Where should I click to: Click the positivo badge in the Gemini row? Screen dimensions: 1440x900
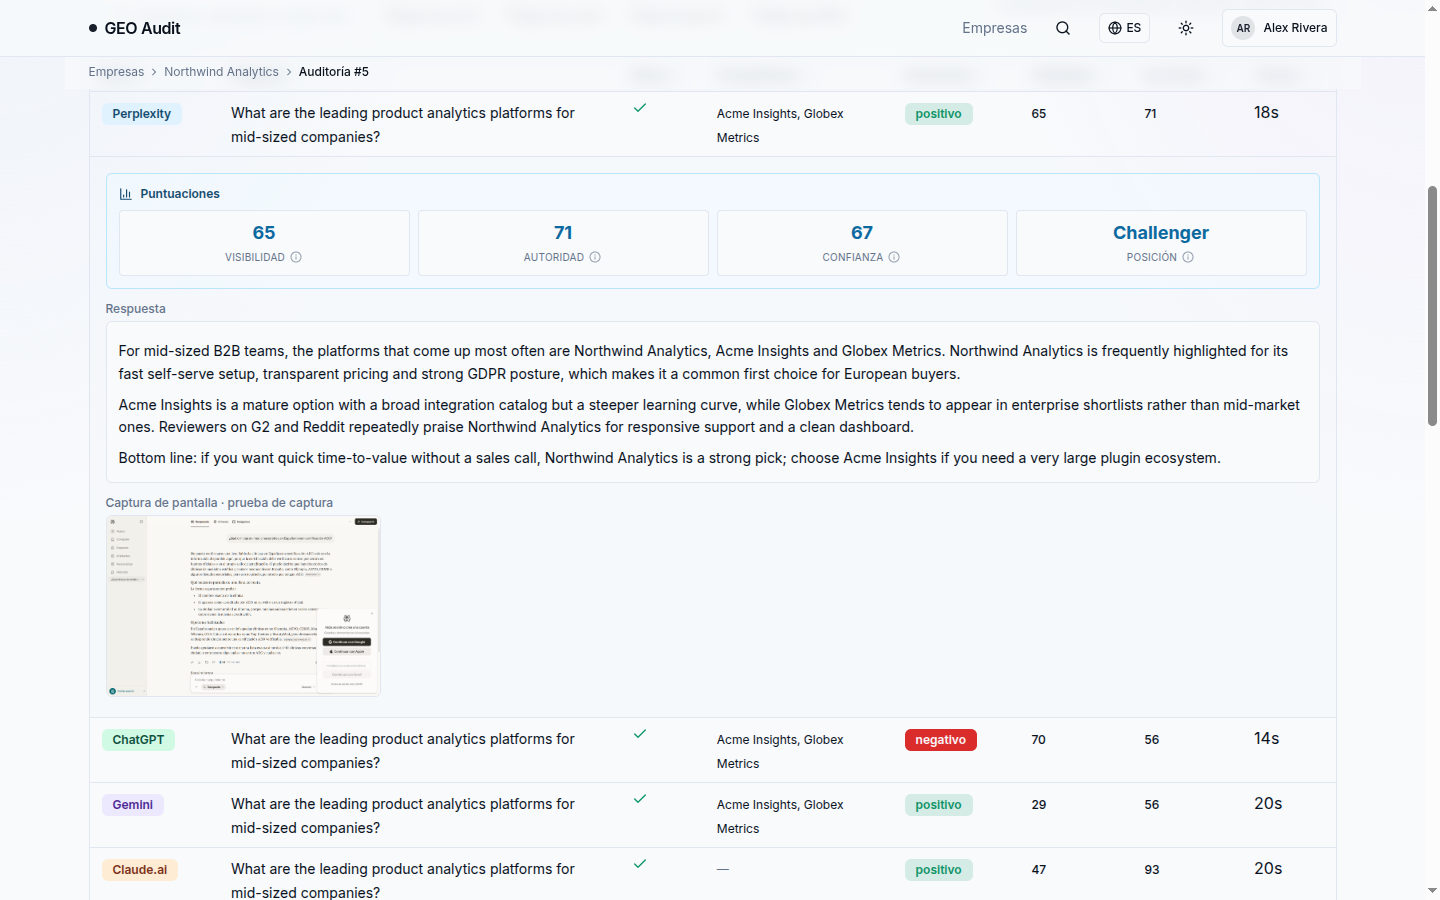click(939, 805)
